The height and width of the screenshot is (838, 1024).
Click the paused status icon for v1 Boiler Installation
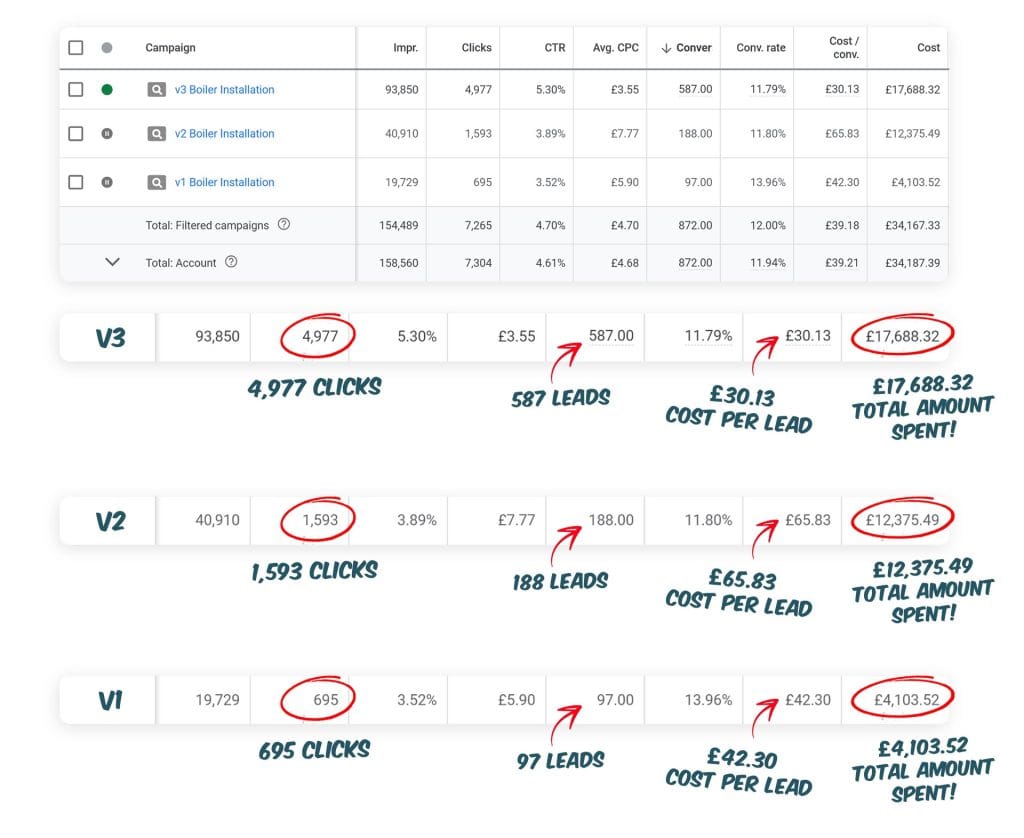pos(107,183)
